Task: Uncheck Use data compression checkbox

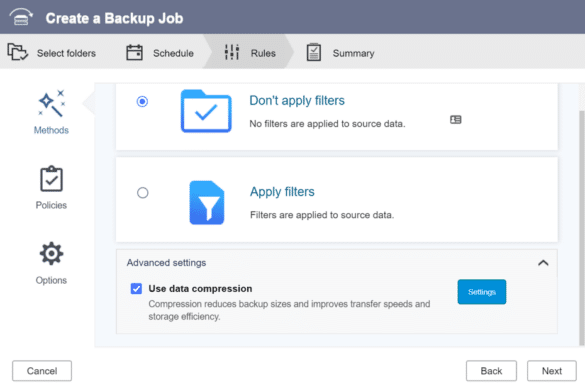Action: 136,288
